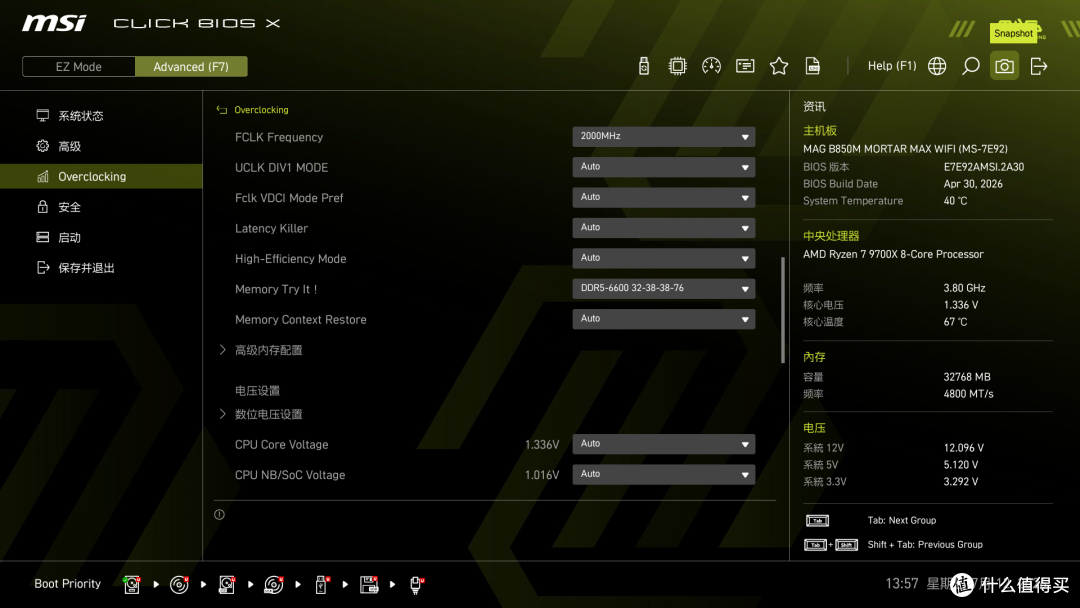Click the 4800 MT/s memory frequency value
Viewport: 1080px width, 608px height.
(968, 394)
